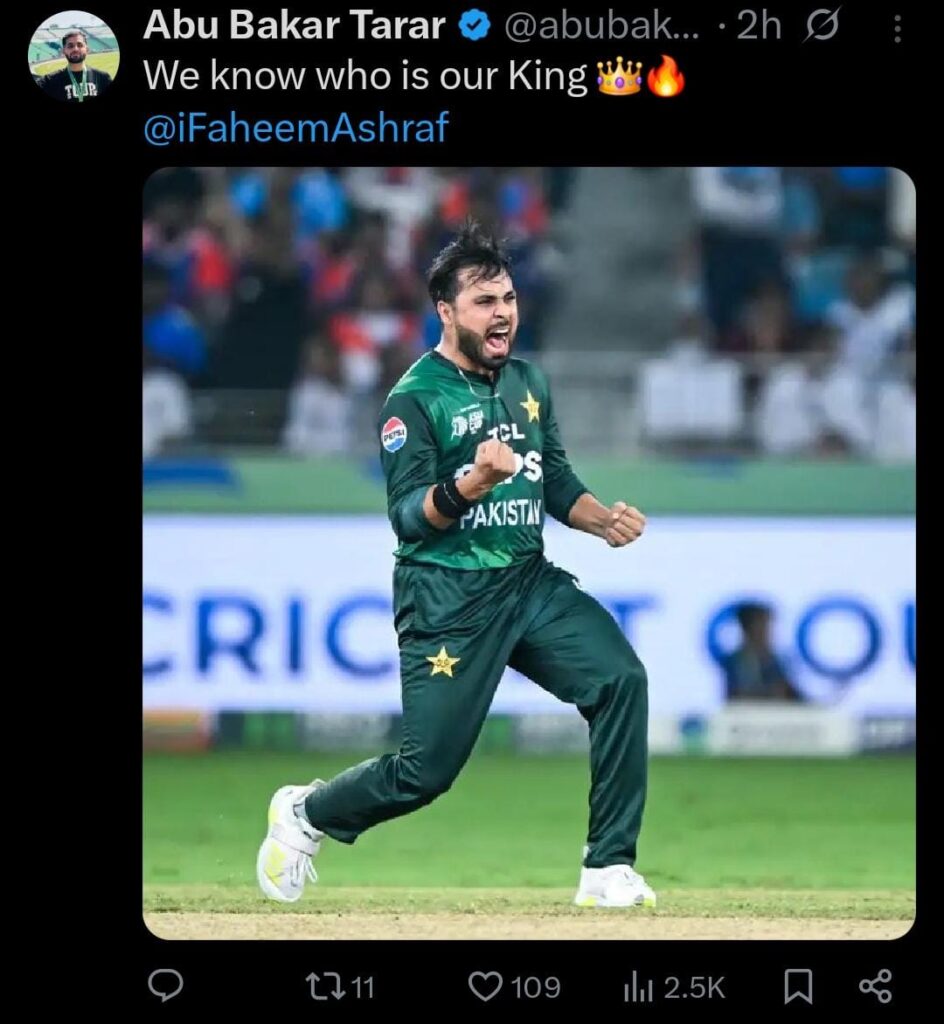Viewport: 944px width, 1024px height.
Task: Open the reply comment bubble icon
Action: coord(165,986)
